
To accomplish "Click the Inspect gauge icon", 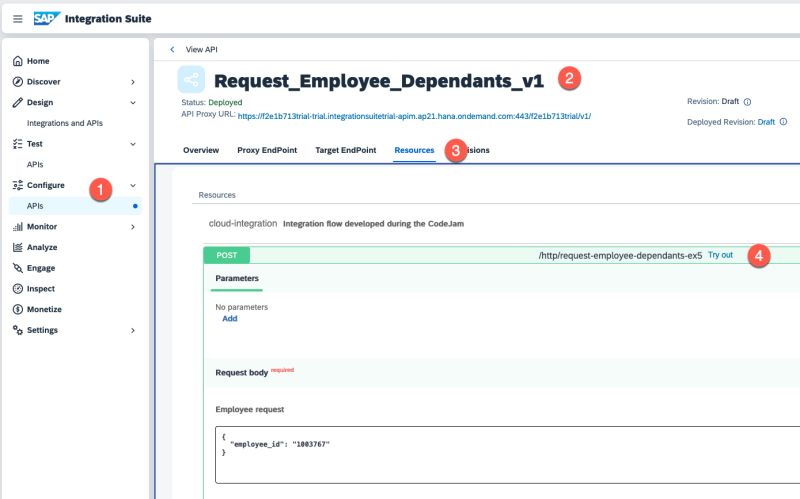I will pos(17,289).
